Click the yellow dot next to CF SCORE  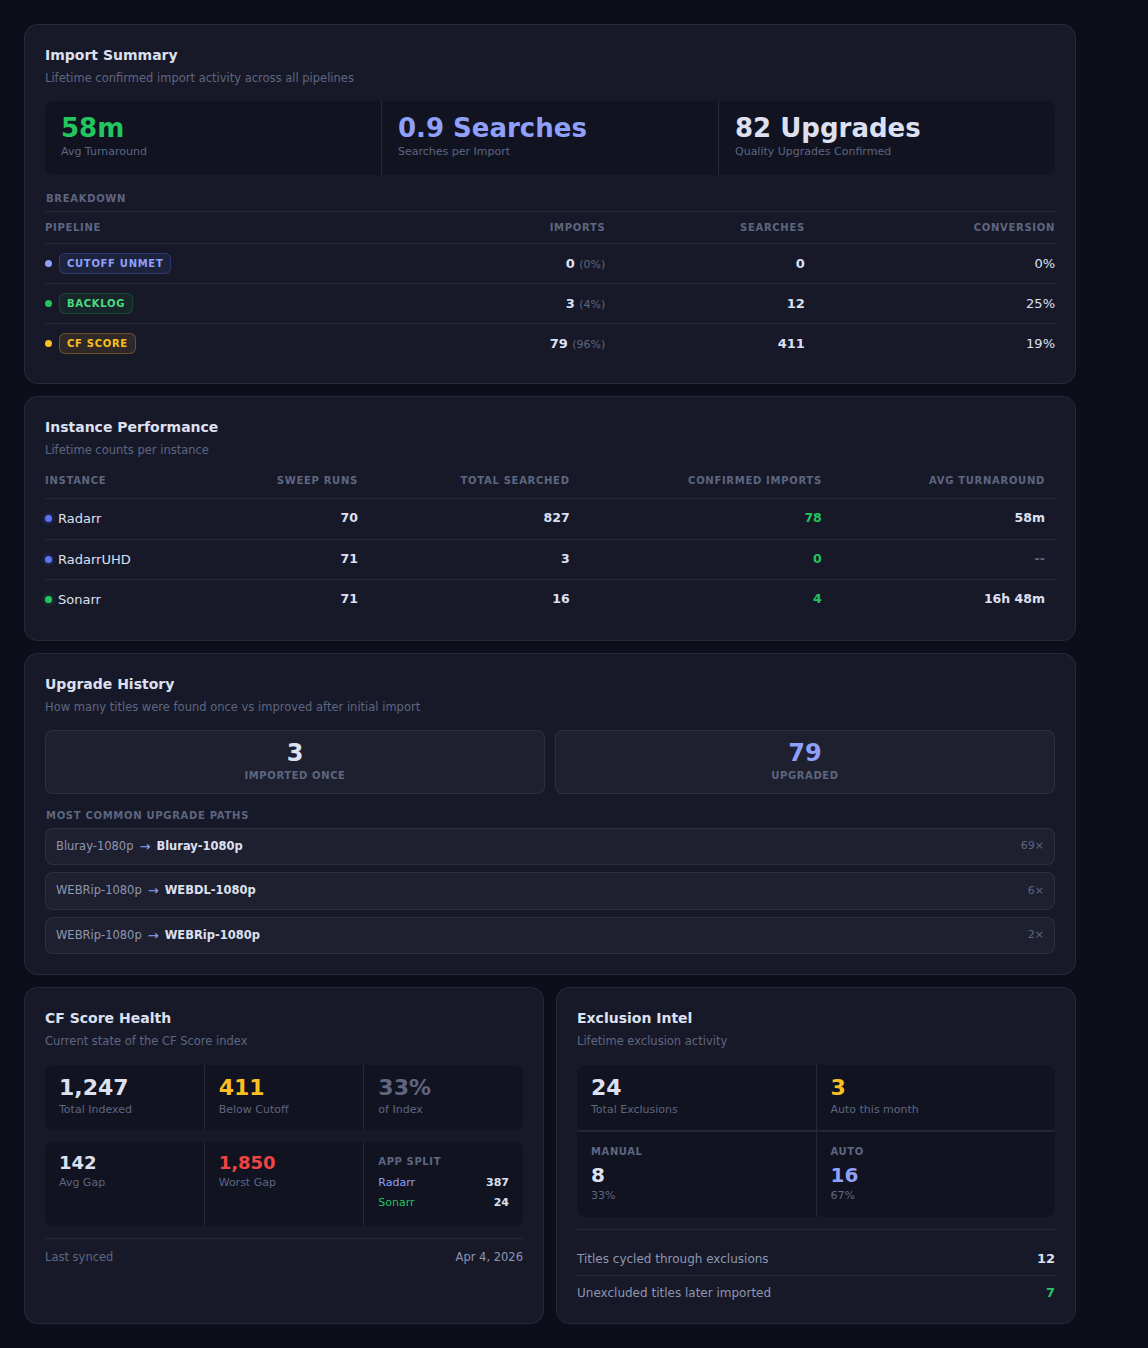coord(49,343)
